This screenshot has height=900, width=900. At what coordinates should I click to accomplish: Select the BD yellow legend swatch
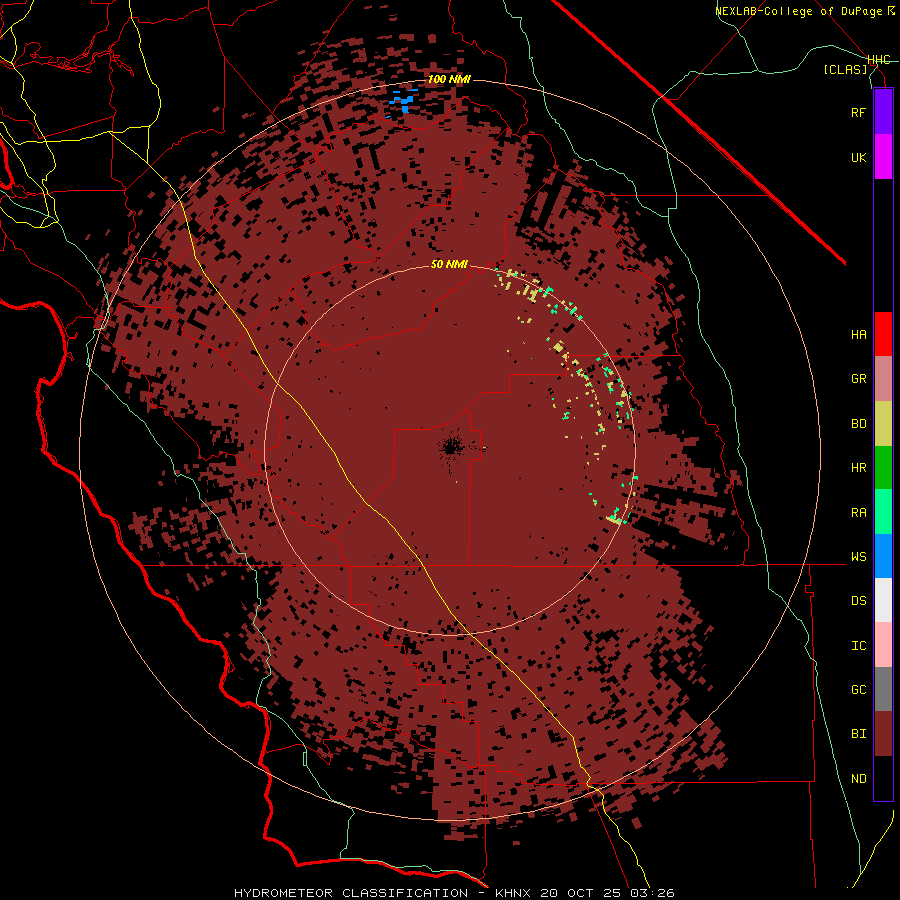tap(883, 424)
